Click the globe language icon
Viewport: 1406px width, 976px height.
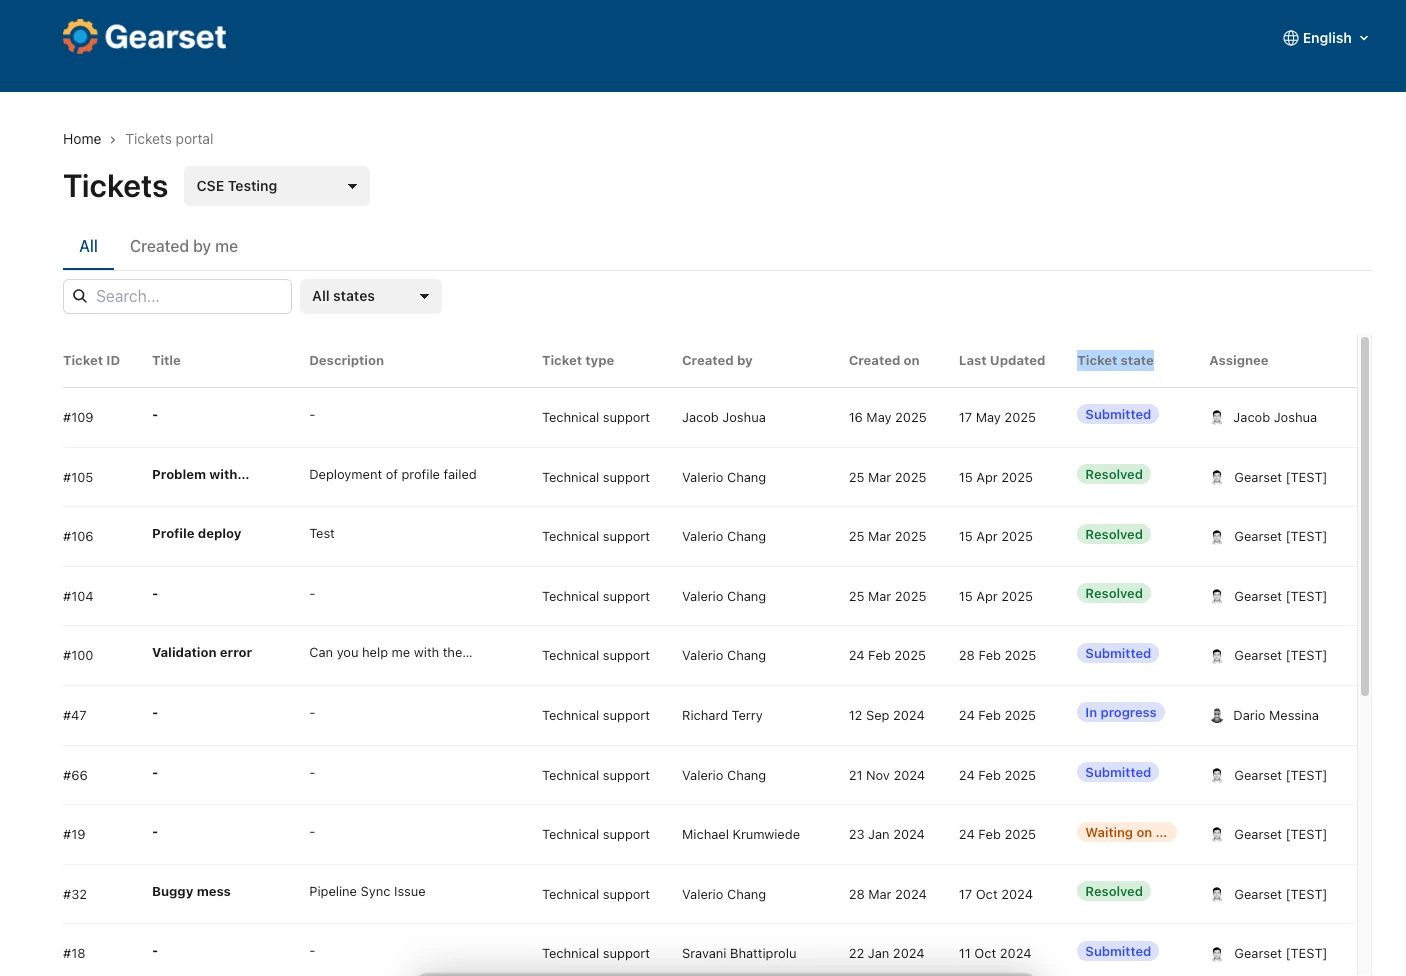click(1291, 38)
